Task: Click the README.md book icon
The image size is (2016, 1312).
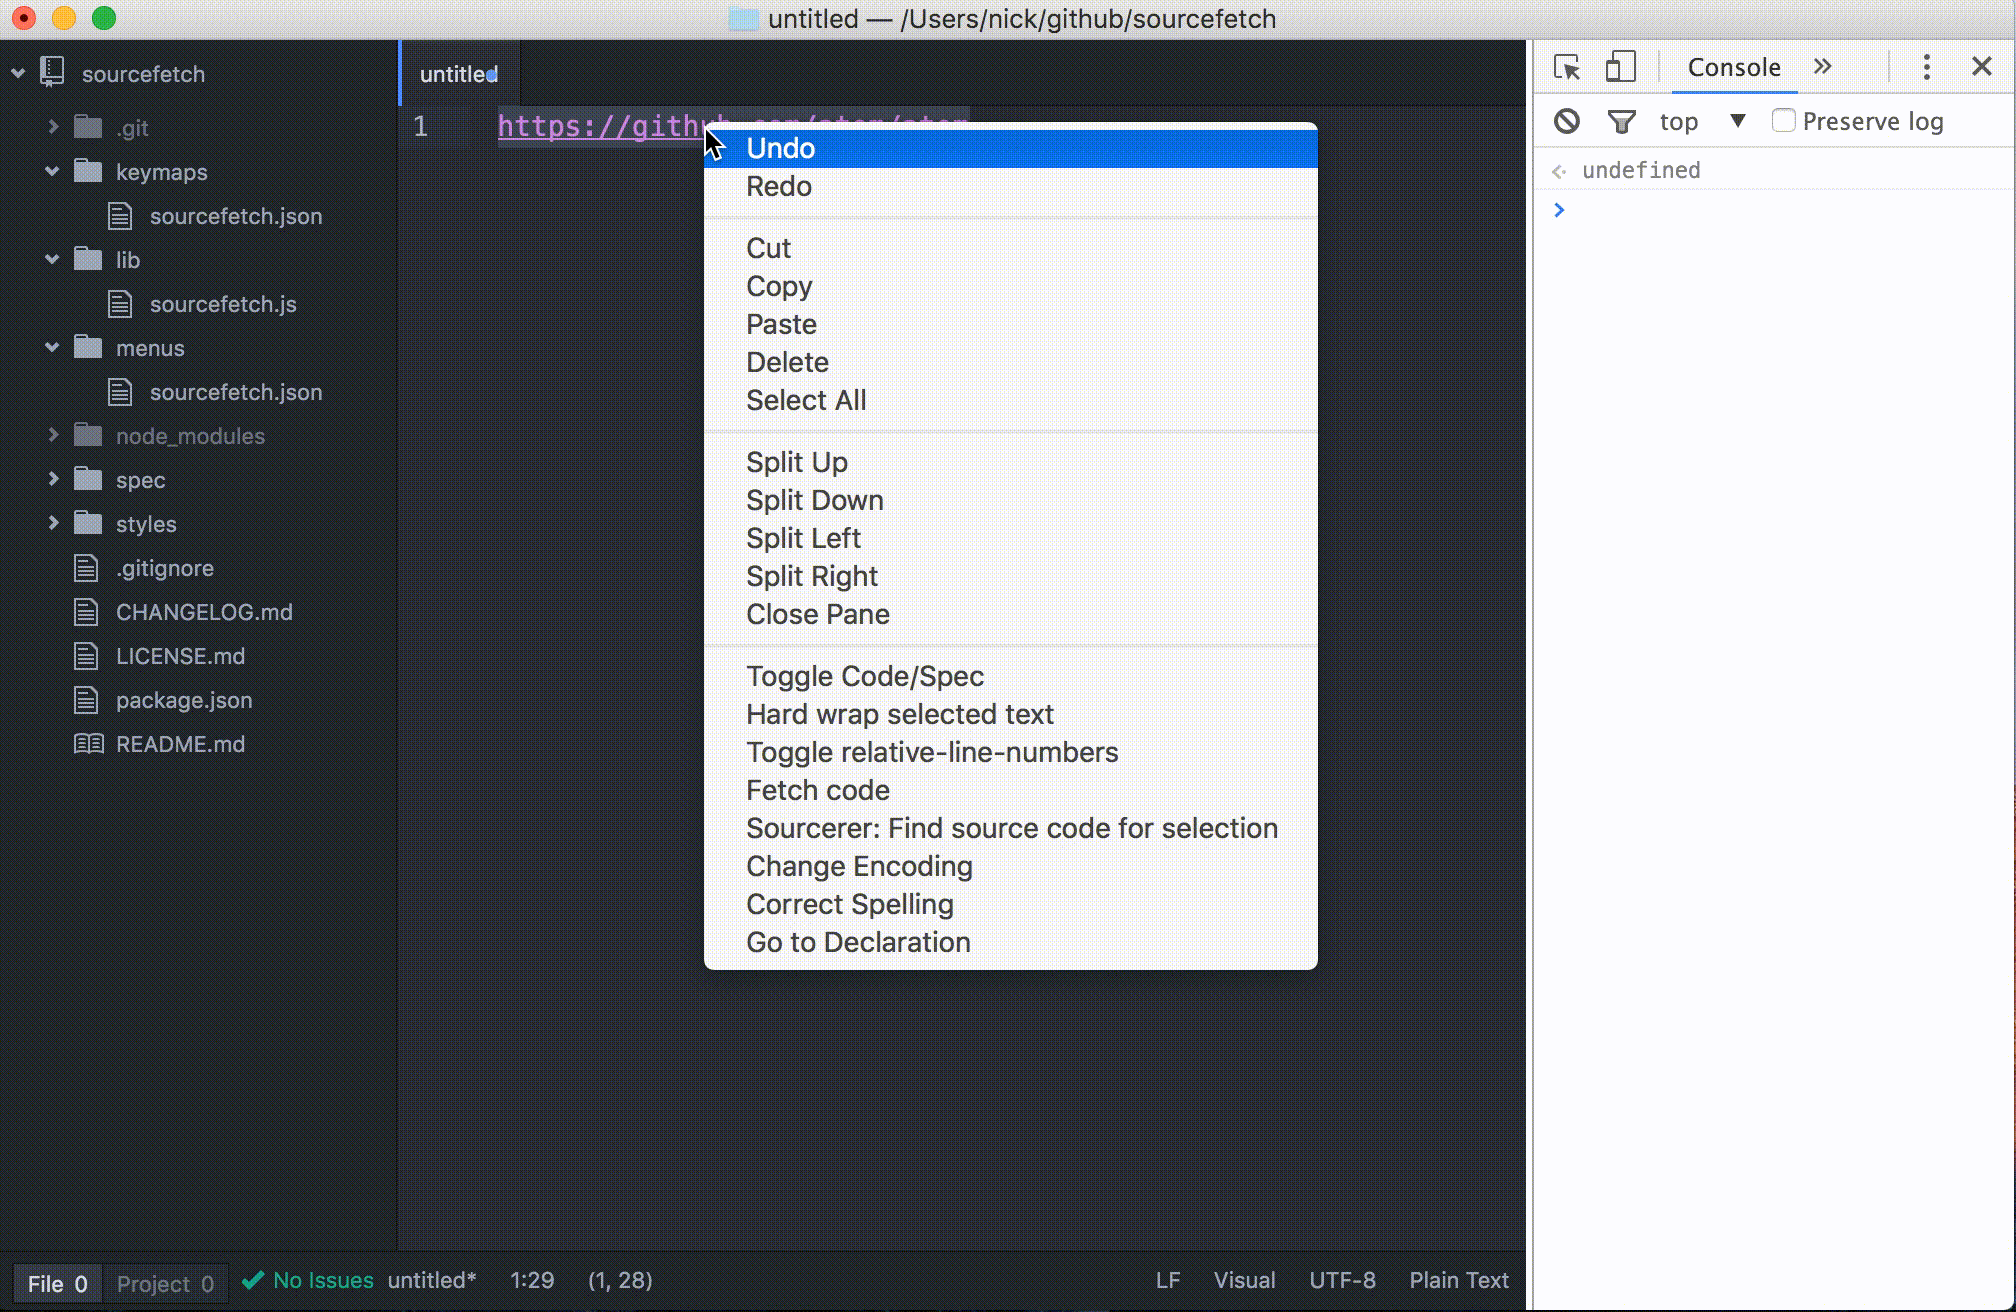Action: (x=89, y=744)
